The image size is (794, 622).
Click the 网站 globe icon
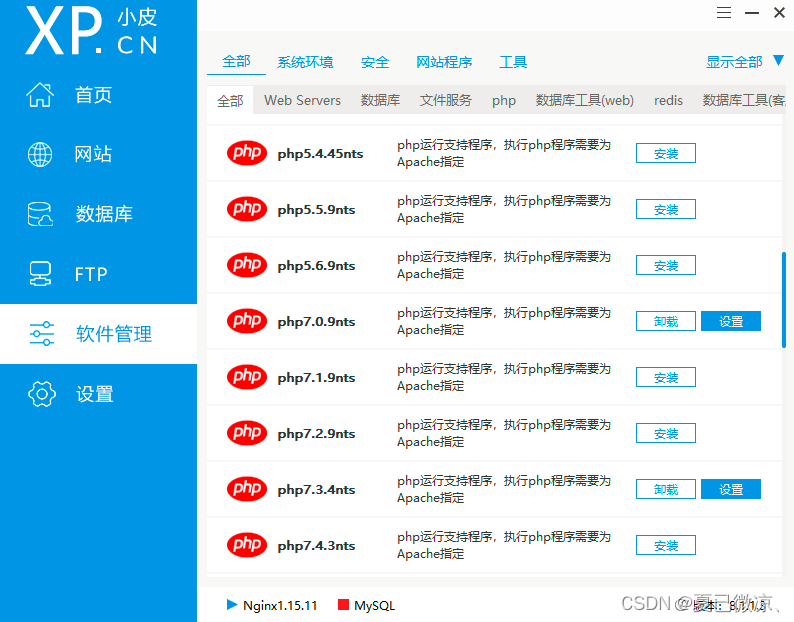pos(40,154)
